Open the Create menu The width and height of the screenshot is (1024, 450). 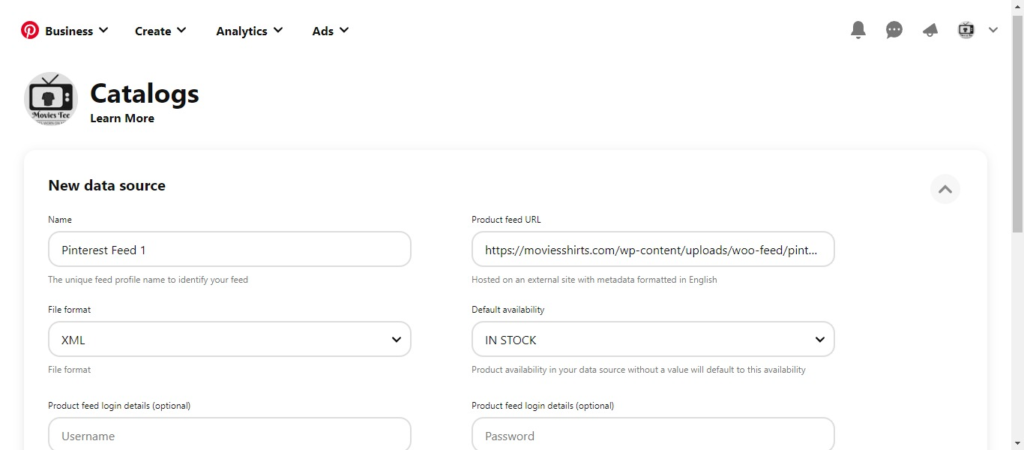coord(161,31)
